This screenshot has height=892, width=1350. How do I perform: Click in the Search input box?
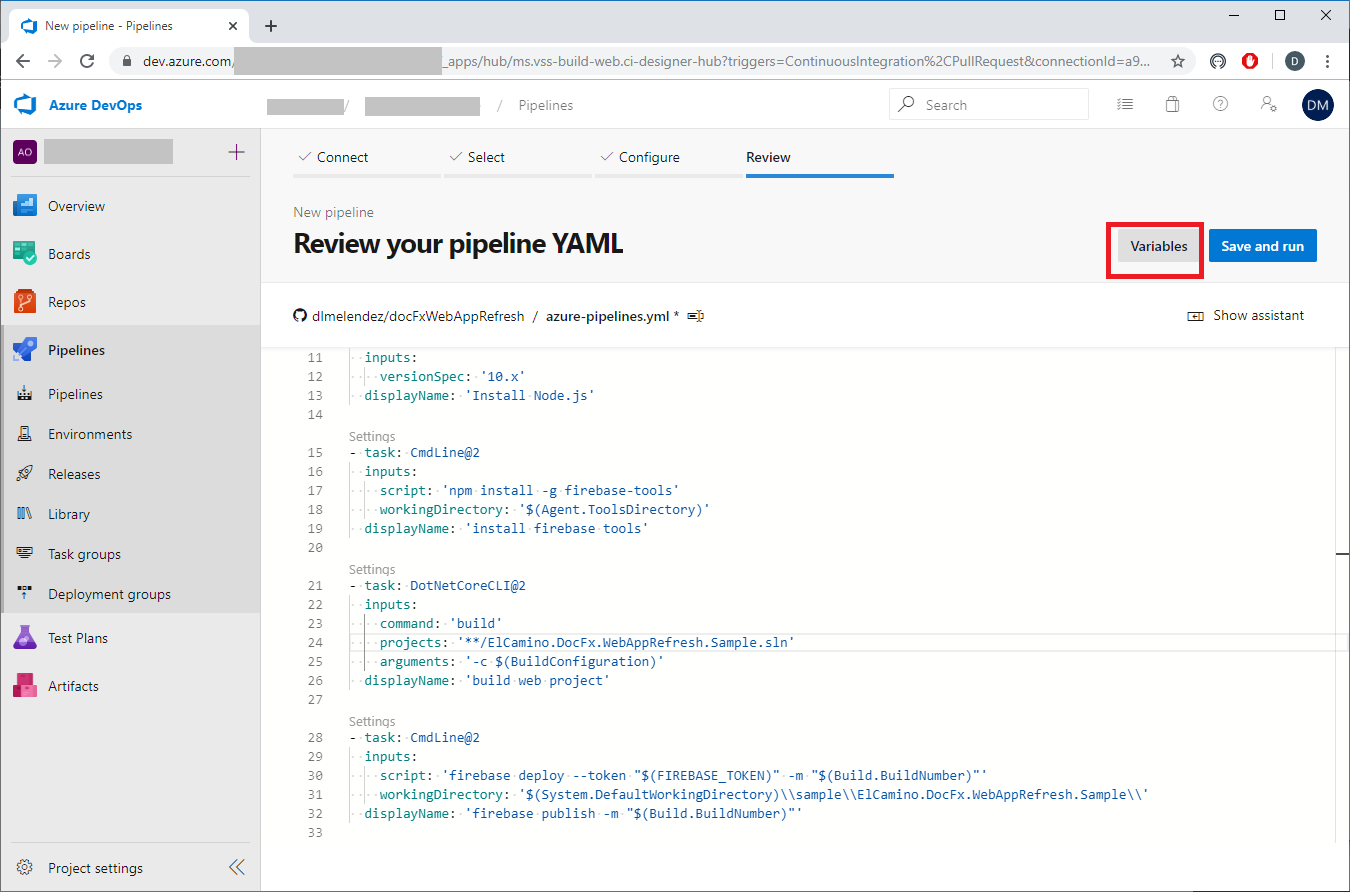click(x=1000, y=105)
